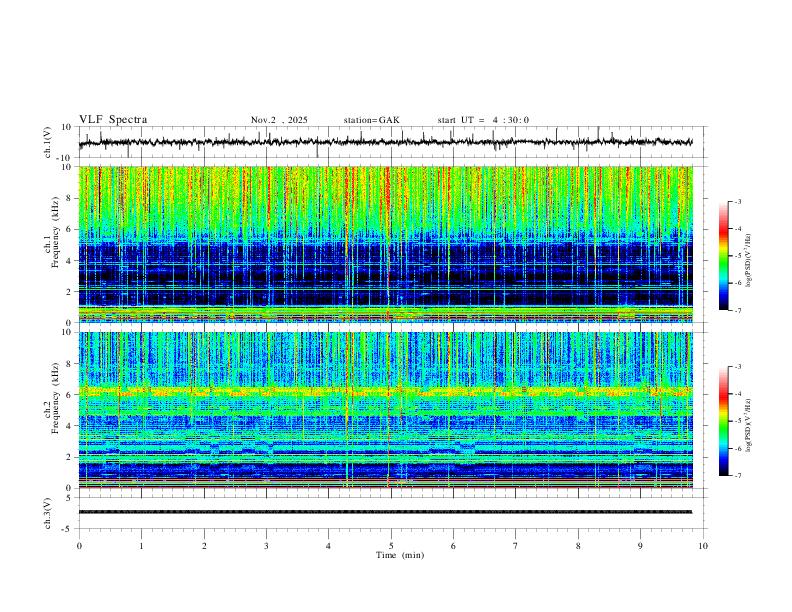Click the 'ch.1(V)' waveform axis label

[x=48, y=142]
